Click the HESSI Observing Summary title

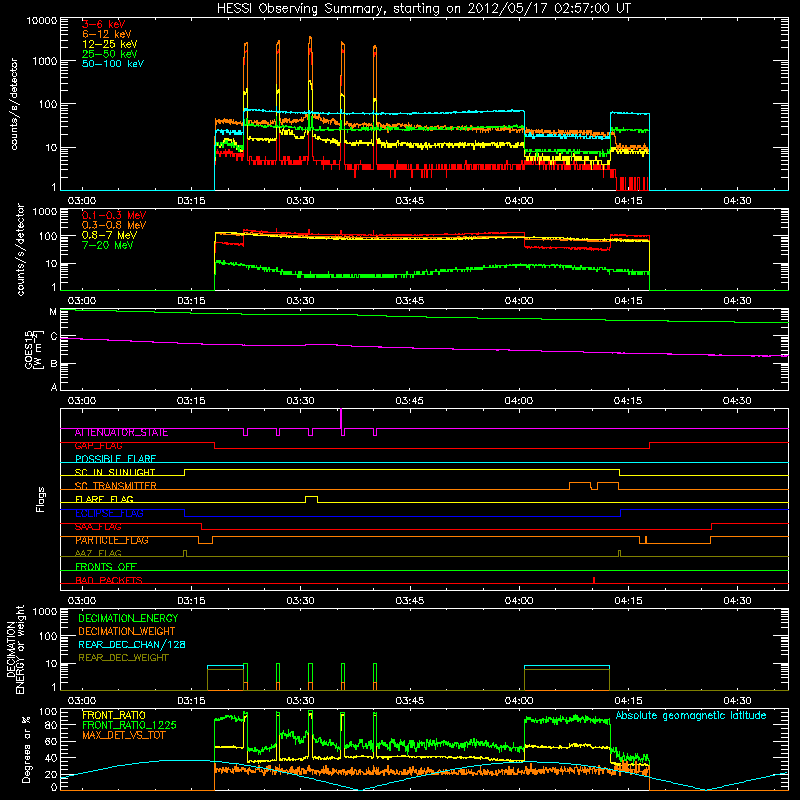coord(424,9)
